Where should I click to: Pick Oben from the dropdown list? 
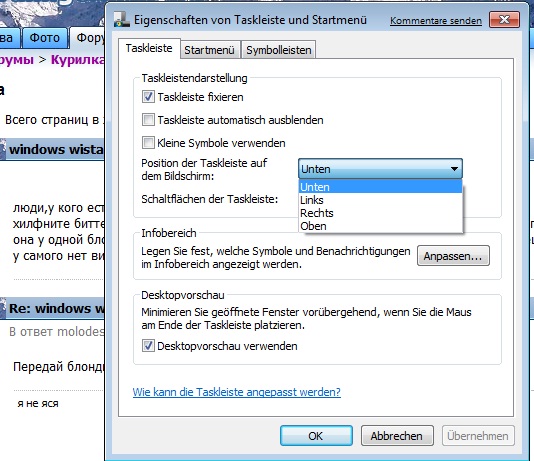click(380, 226)
